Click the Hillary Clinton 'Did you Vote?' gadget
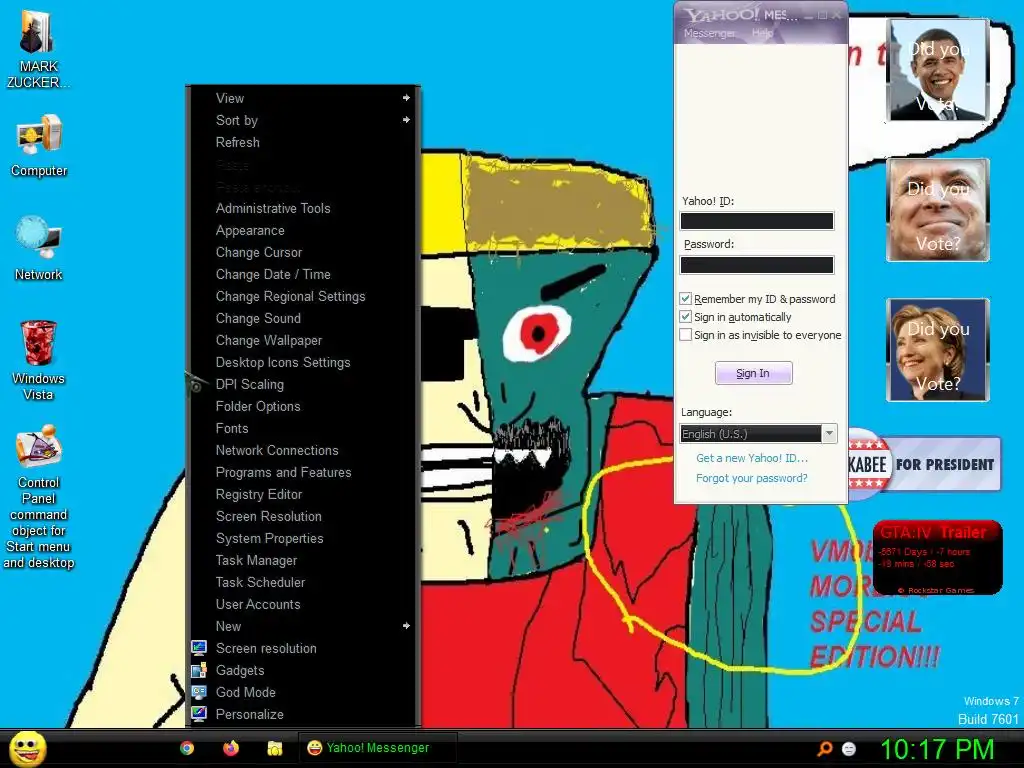The width and height of the screenshot is (1024, 768). pyautogui.click(x=938, y=350)
